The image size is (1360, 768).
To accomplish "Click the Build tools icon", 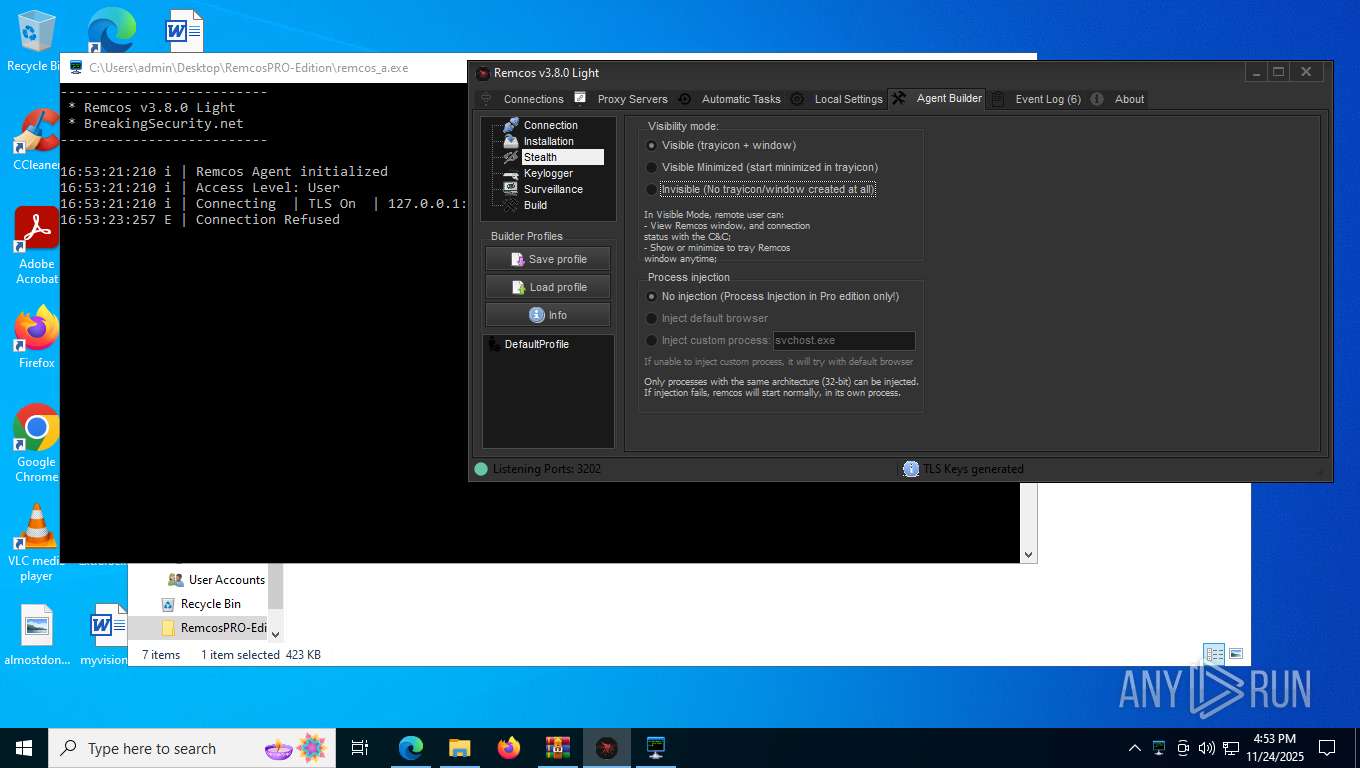I will (510, 205).
